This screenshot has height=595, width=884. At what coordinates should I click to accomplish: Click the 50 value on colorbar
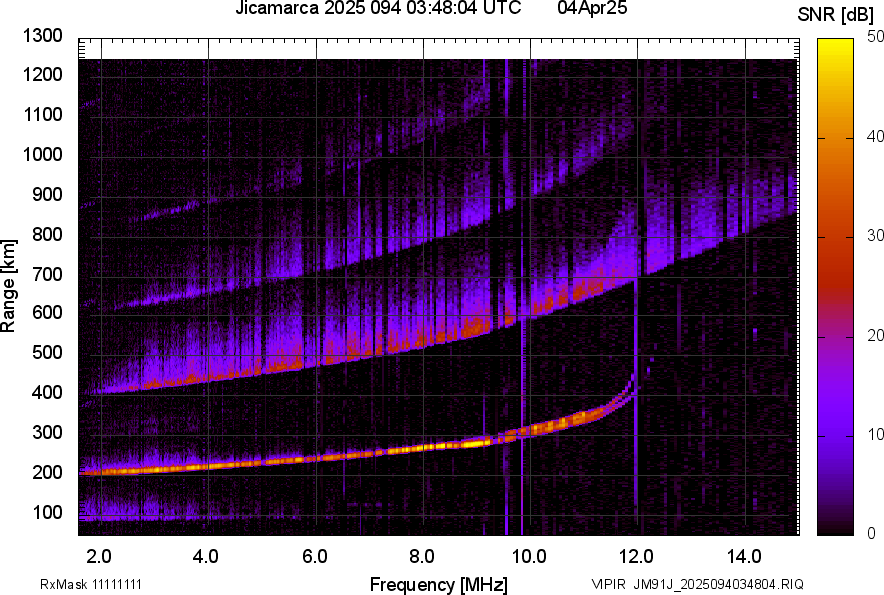(x=875, y=36)
